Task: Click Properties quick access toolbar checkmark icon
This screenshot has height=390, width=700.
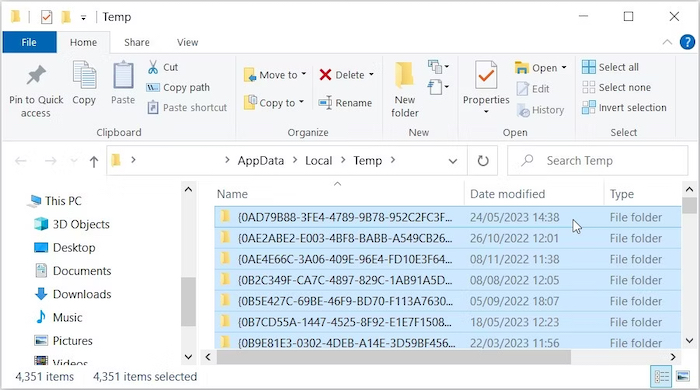Action: click(x=46, y=17)
